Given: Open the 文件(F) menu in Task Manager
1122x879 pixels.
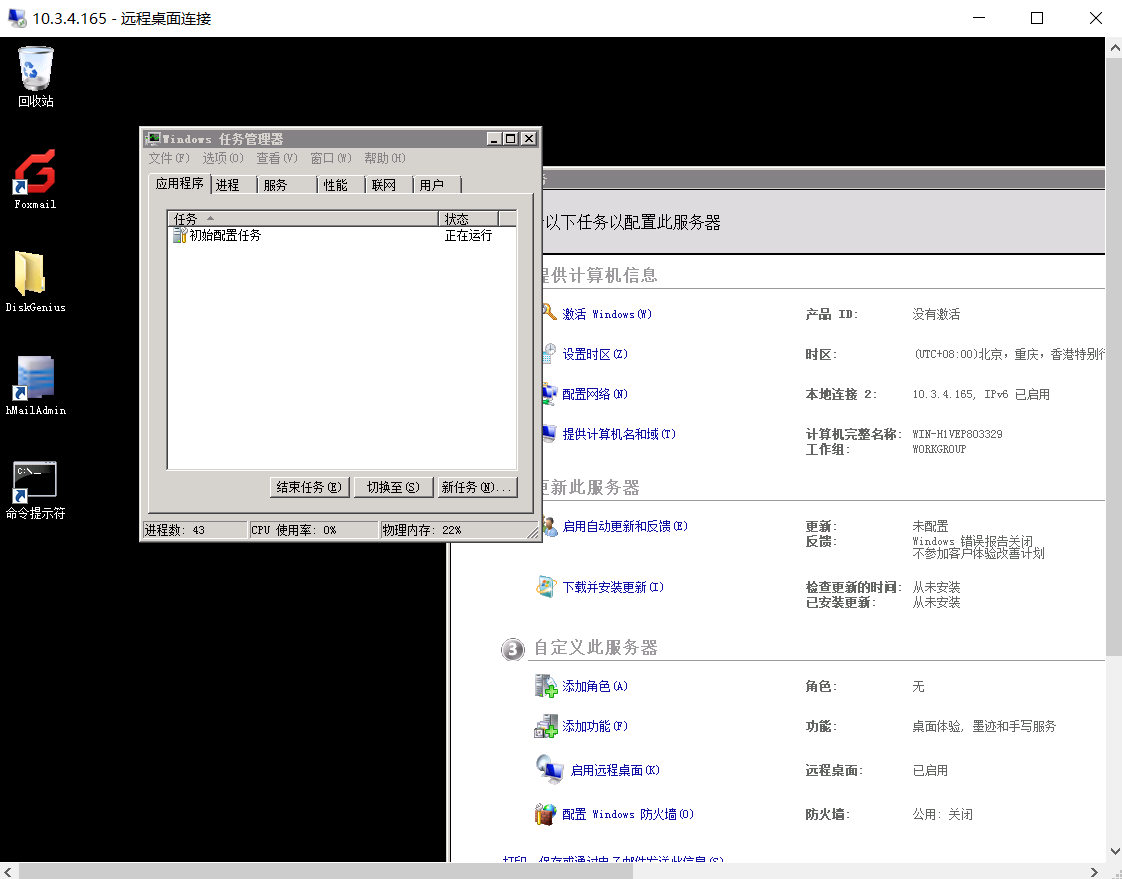Looking at the screenshot, I should click(x=168, y=158).
